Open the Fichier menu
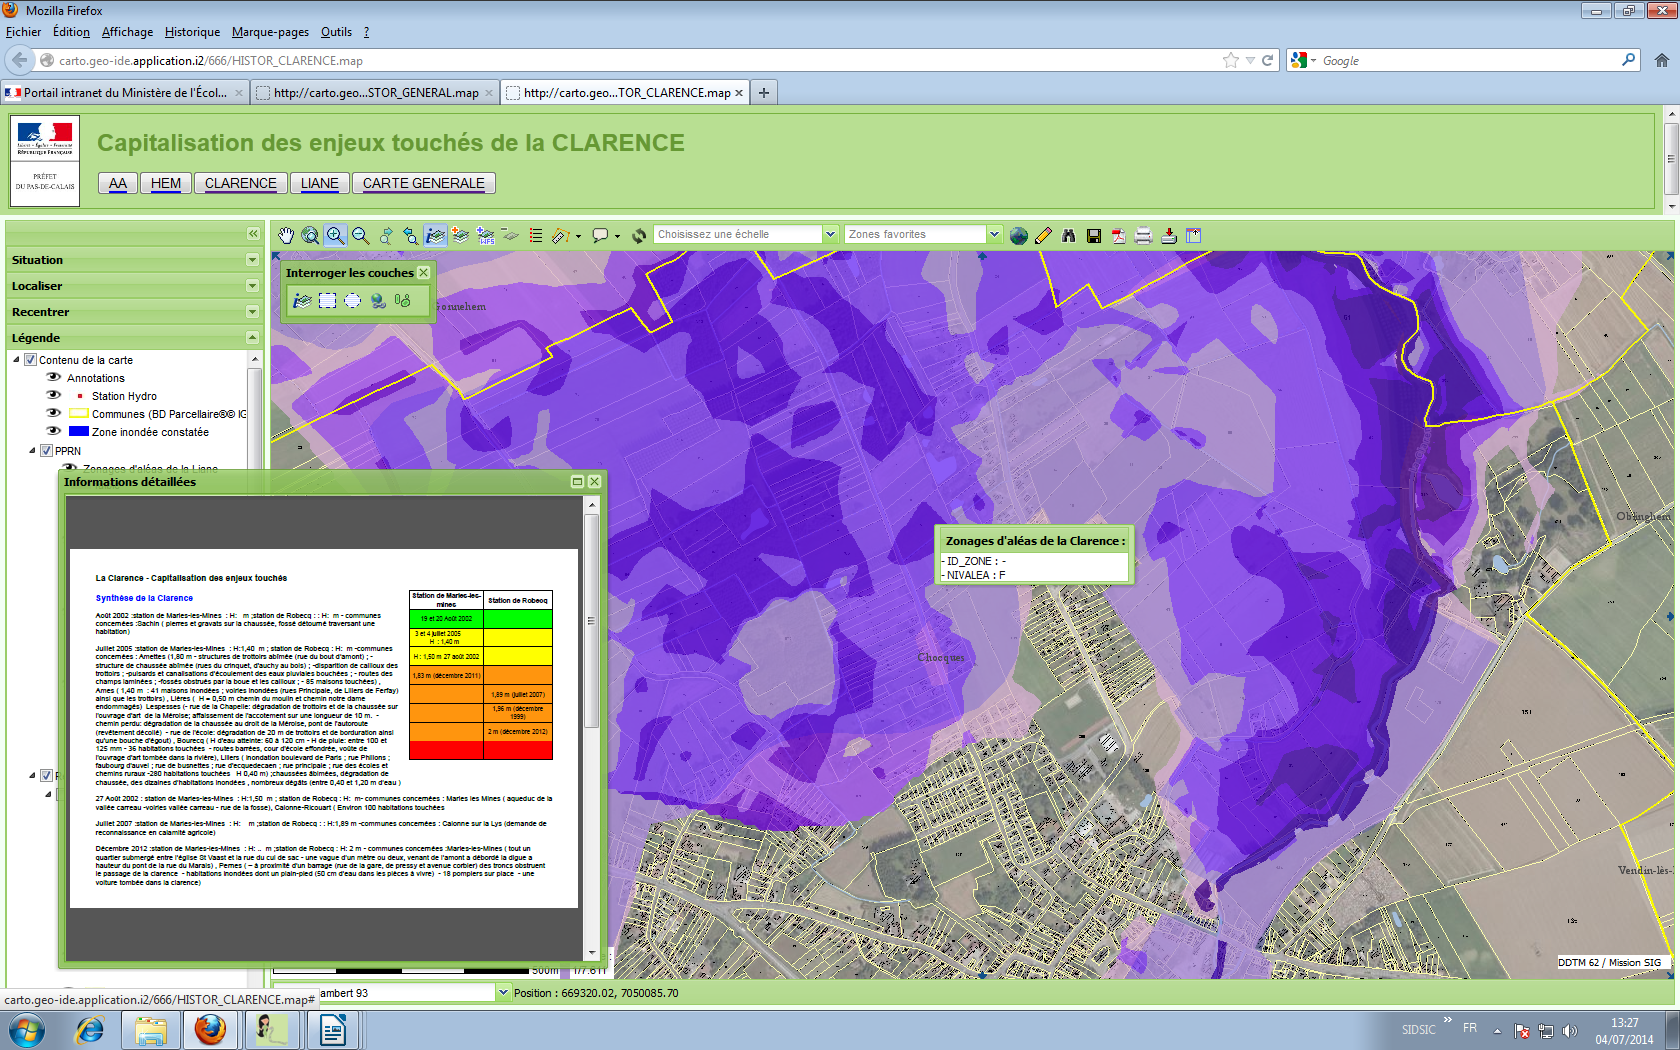 coord(23,32)
